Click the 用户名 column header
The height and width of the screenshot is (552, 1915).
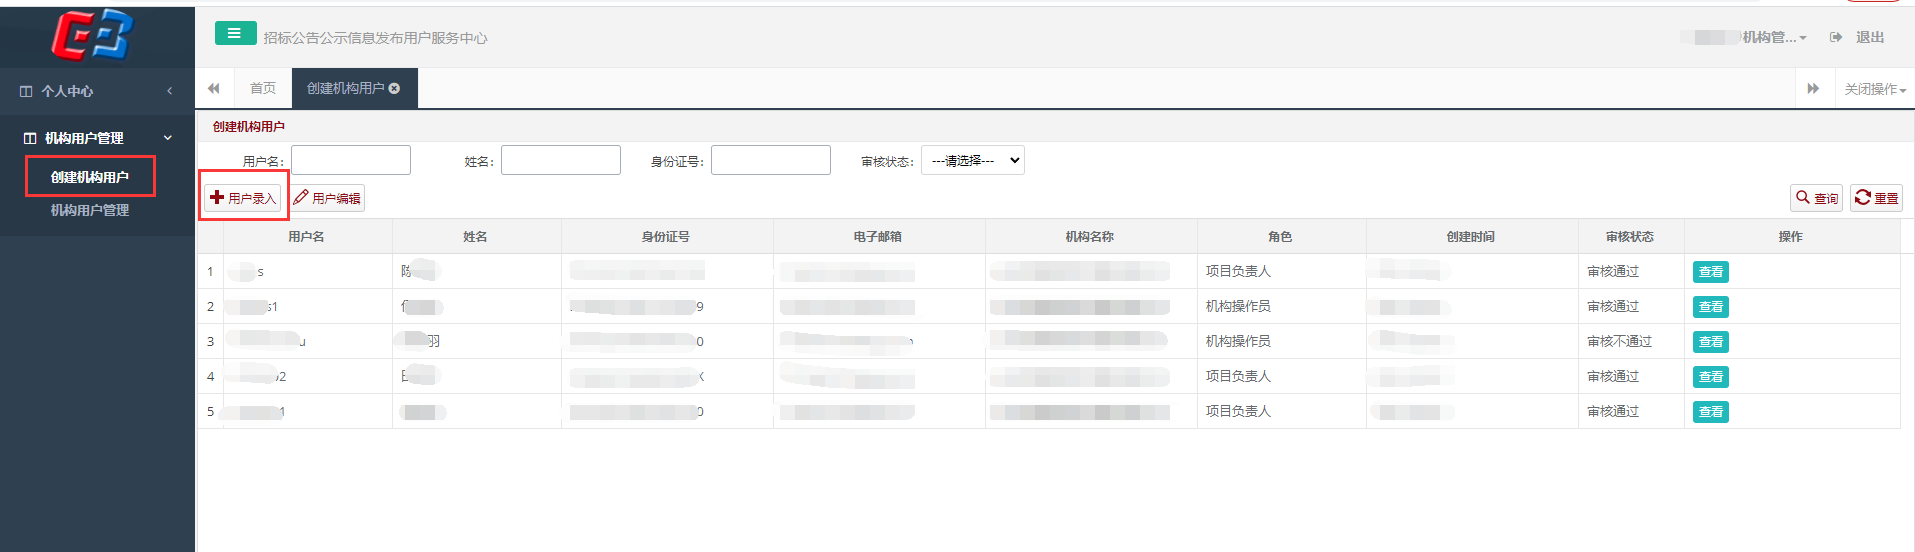point(307,237)
